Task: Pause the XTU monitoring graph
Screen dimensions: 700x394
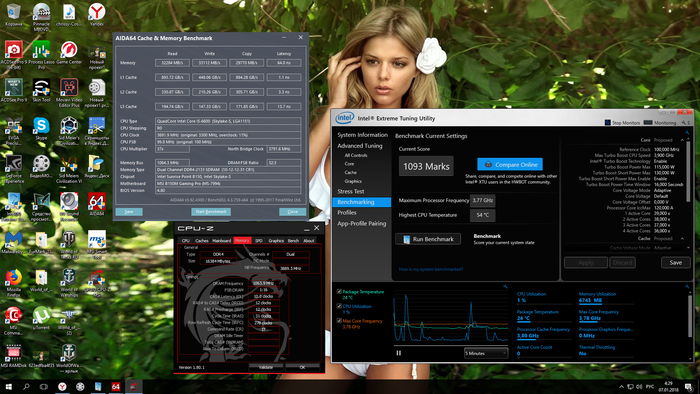Action: tap(399, 353)
